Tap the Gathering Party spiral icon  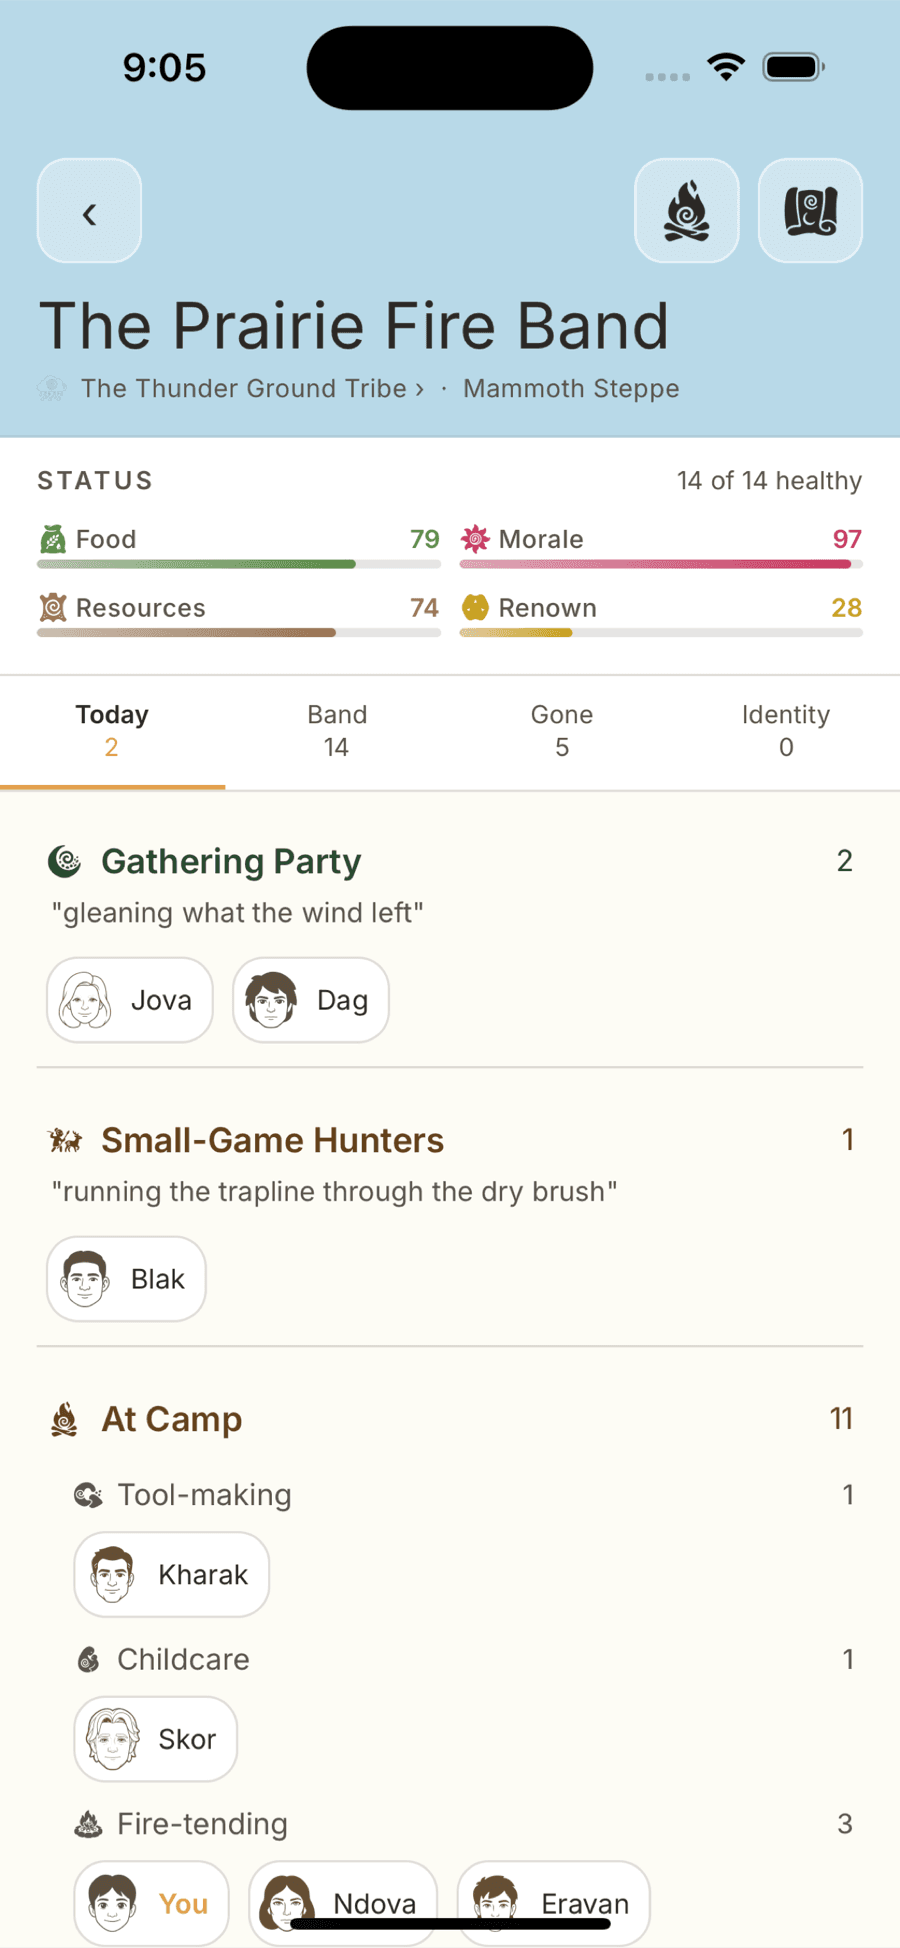click(x=65, y=861)
